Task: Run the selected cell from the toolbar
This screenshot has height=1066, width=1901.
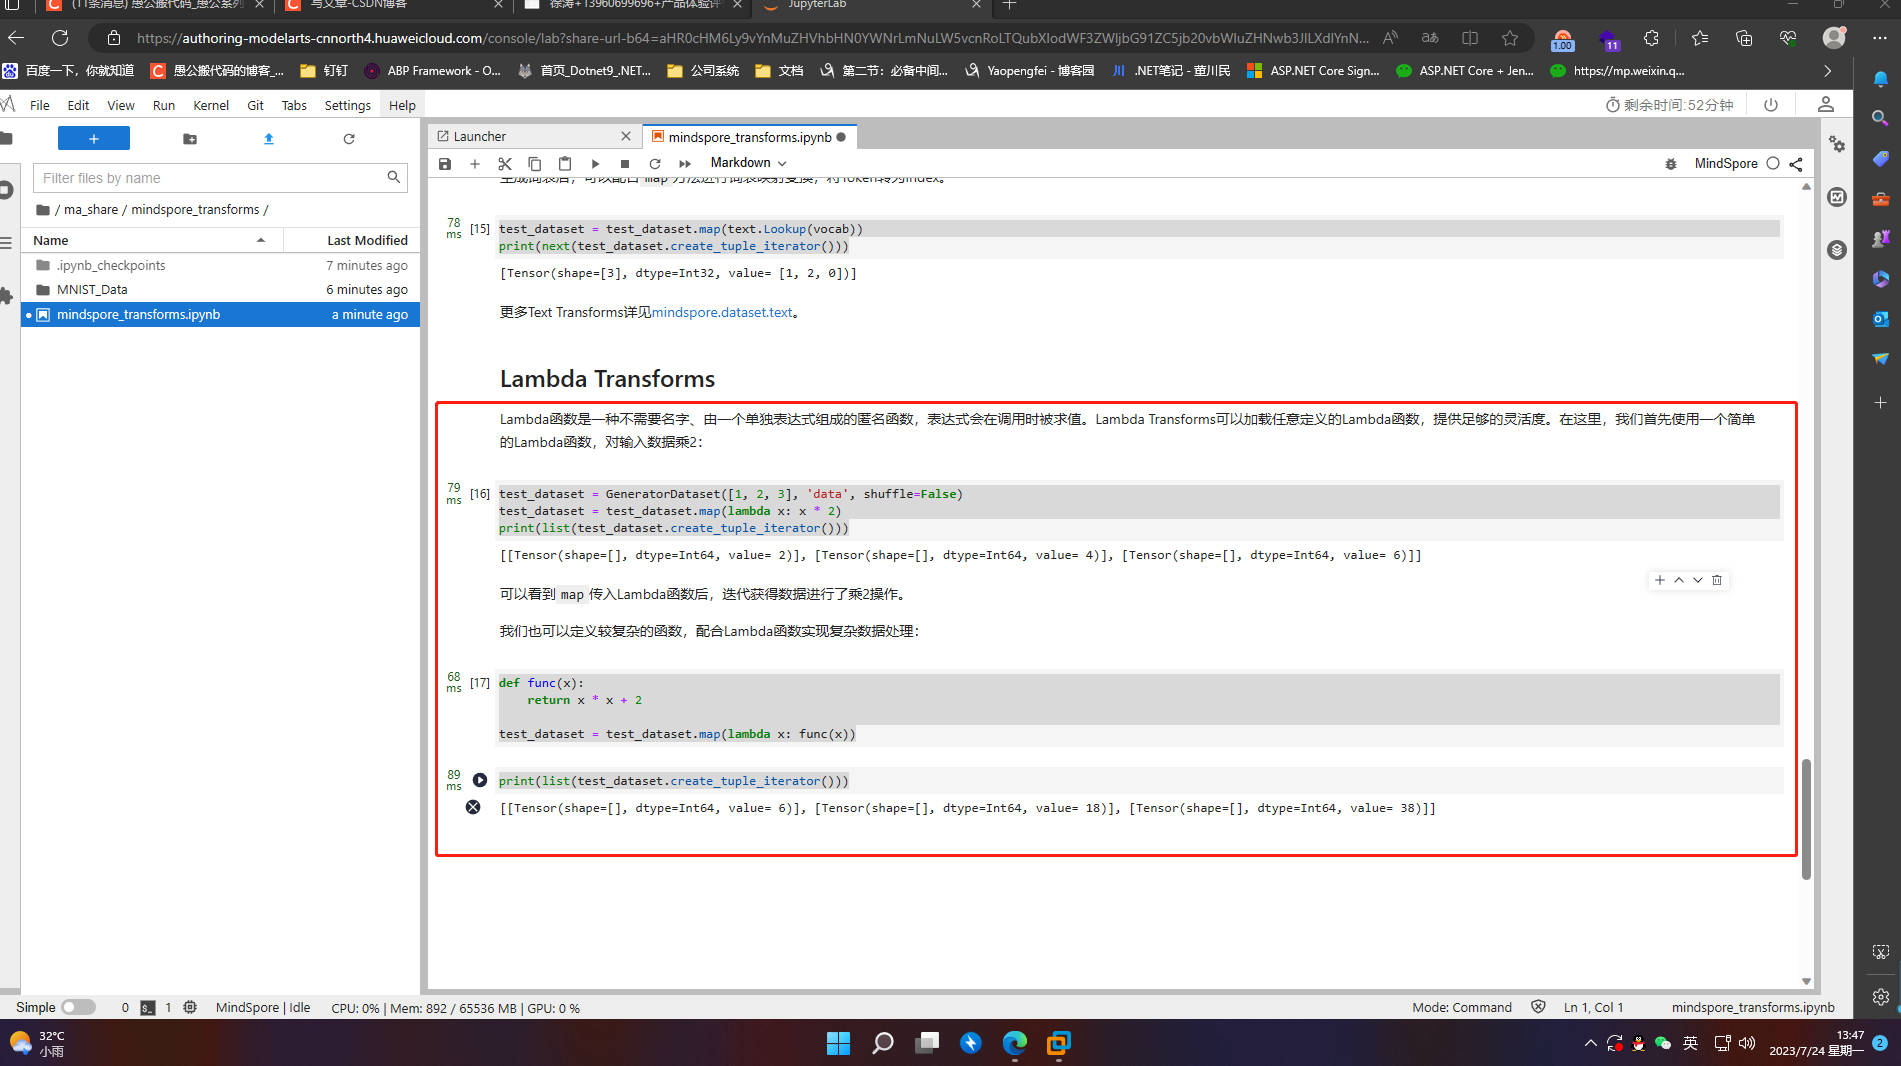Action: coord(595,164)
